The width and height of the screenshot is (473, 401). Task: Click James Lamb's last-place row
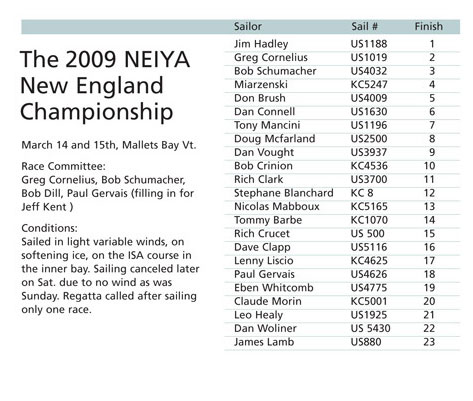click(342, 342)
